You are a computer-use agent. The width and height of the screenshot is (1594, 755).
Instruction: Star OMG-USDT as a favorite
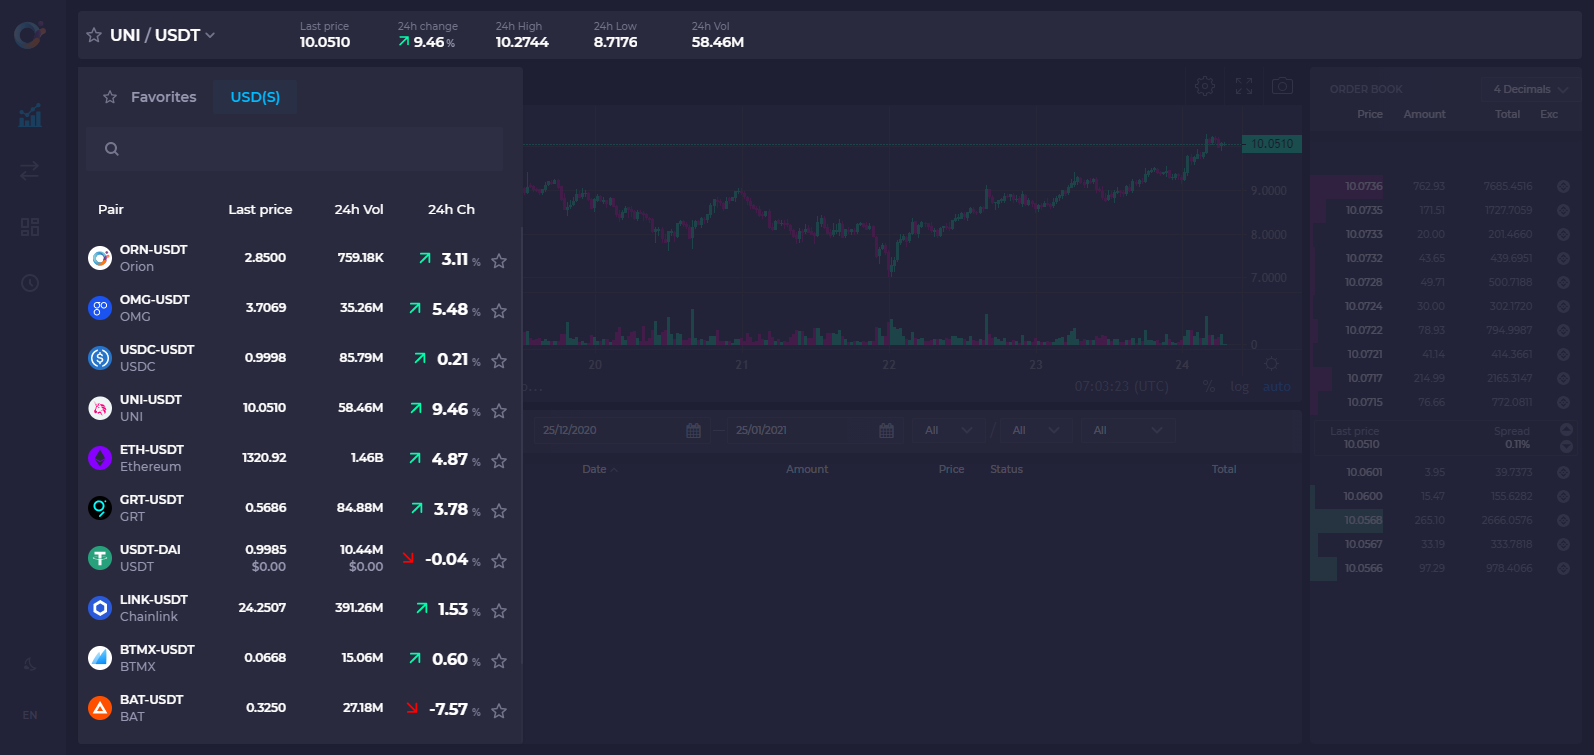[x=499, y=311]
